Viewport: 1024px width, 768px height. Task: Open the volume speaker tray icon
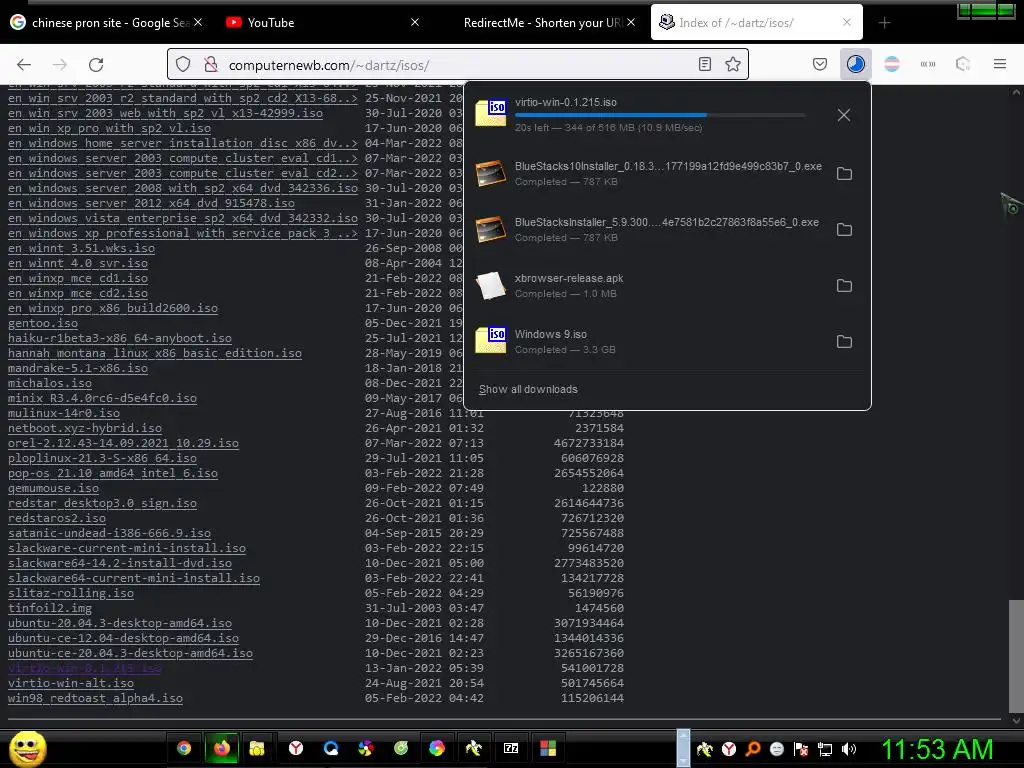tap(848, 749)
